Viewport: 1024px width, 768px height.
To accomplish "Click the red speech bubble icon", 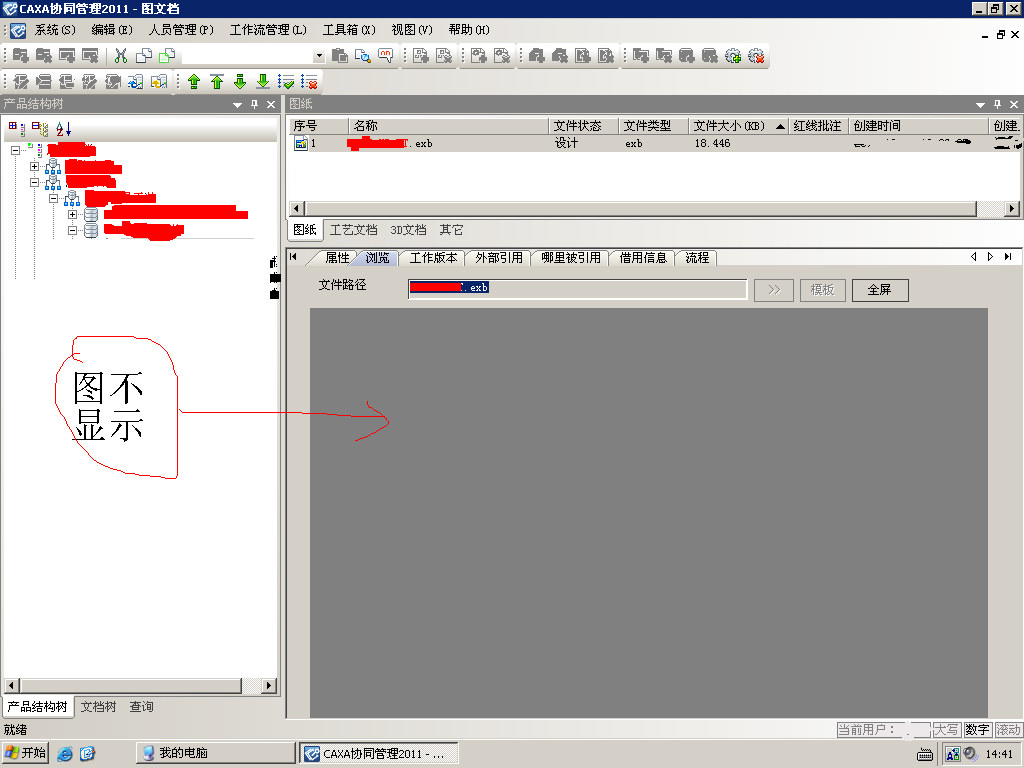I will [386, 56].
